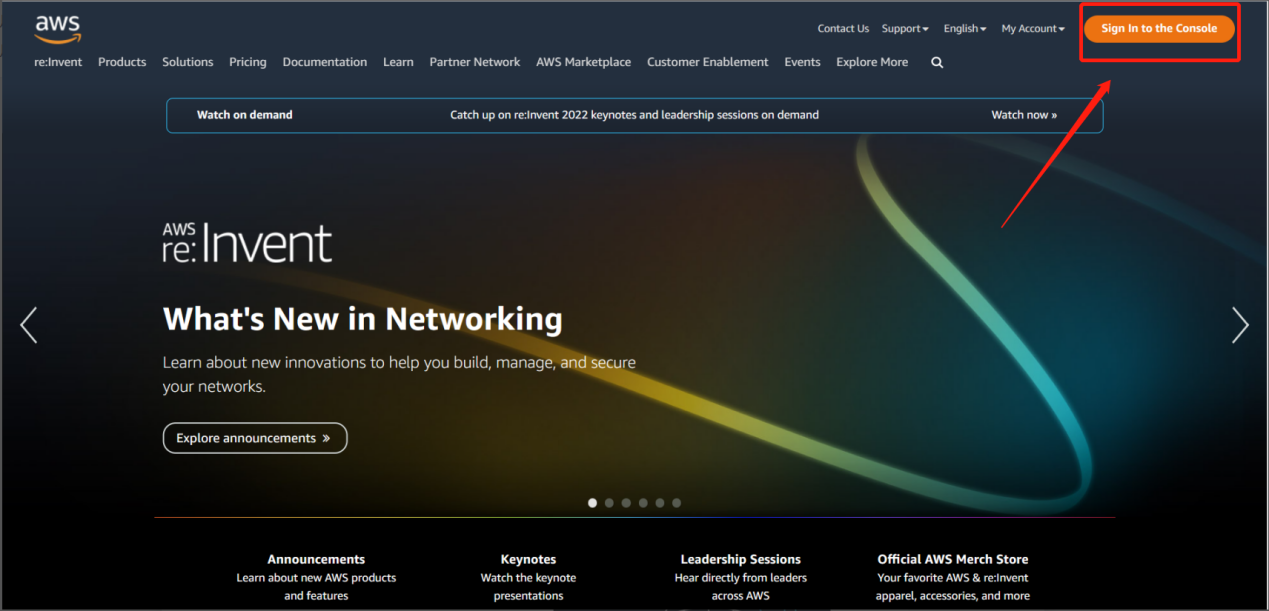The image size is (1269, 611).
Task: Open the Products menu
Action: coord(122,62)
